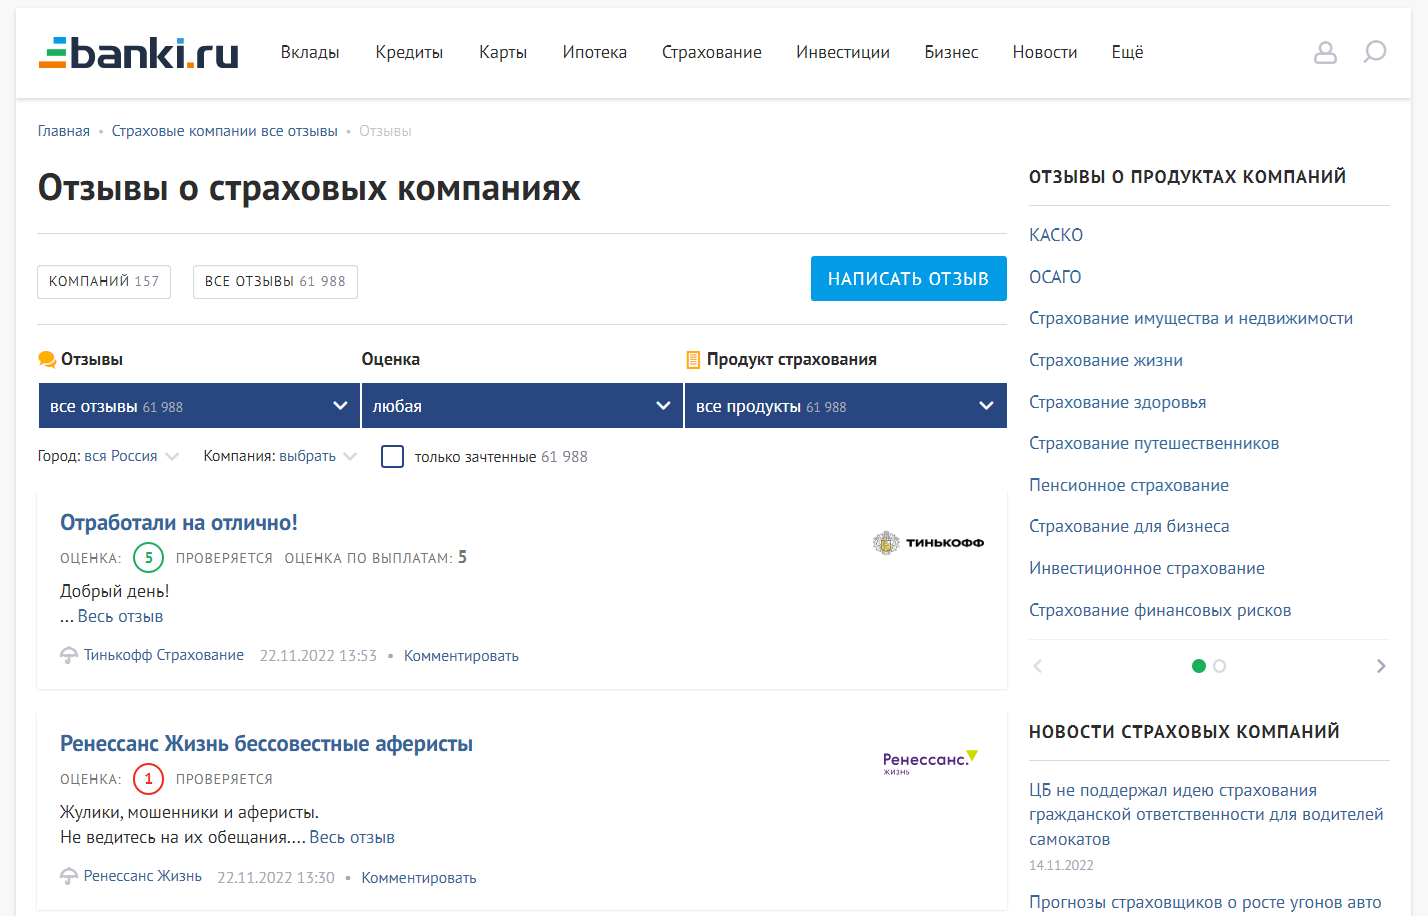Click the date 22.11.2022 13:53
1428x916 pixels.
pyautogui.click(x=318, y=656)
